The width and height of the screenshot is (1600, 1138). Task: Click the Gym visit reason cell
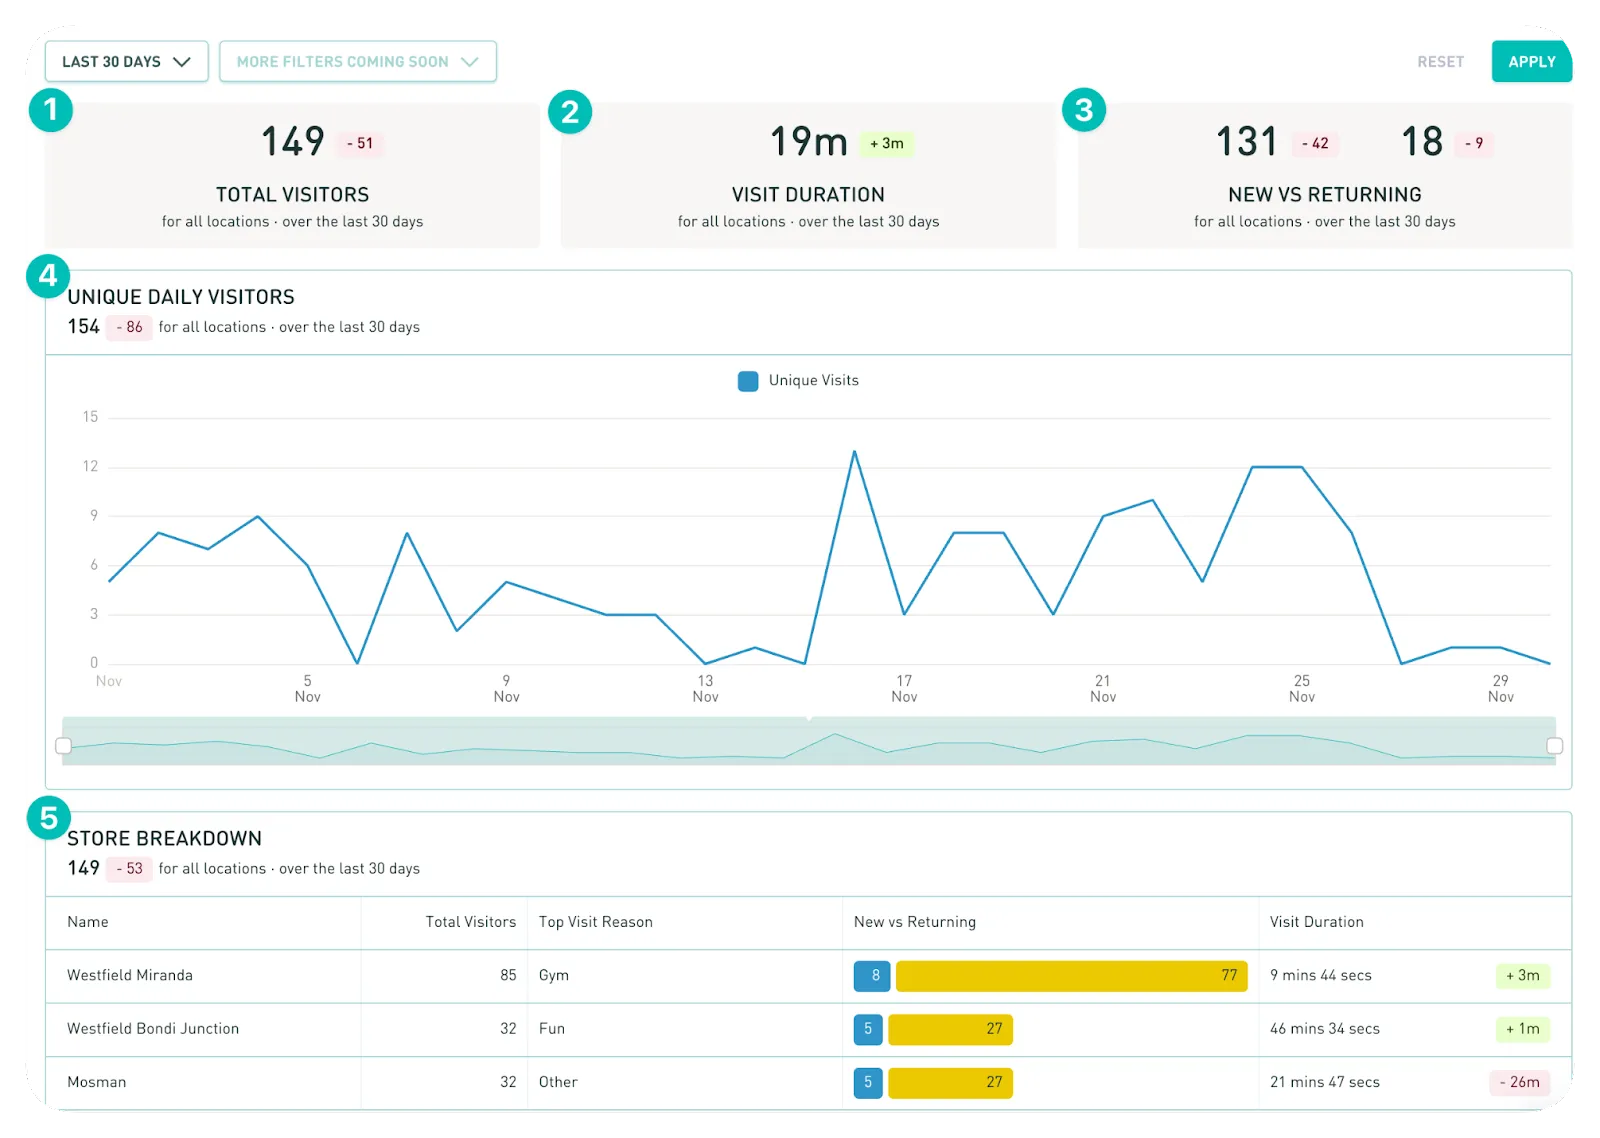[x=554, y=976]
